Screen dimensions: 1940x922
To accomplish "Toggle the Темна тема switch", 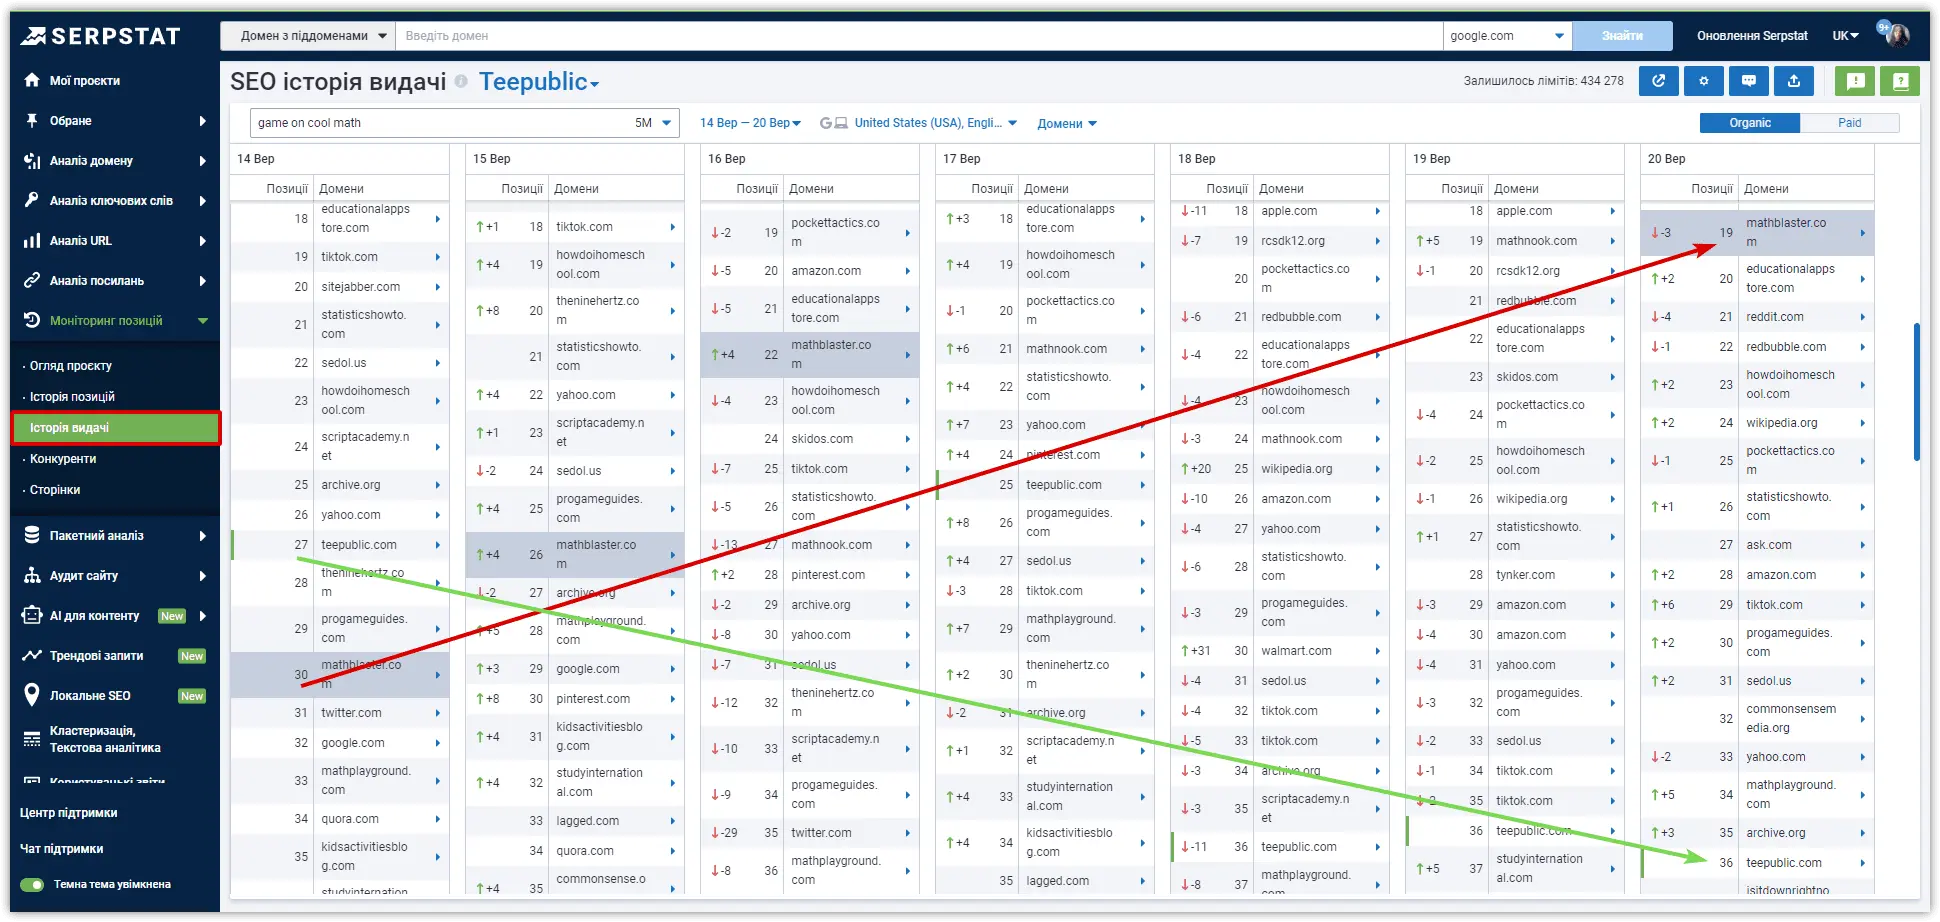I will pyautogui.click(x=33, y=884).
